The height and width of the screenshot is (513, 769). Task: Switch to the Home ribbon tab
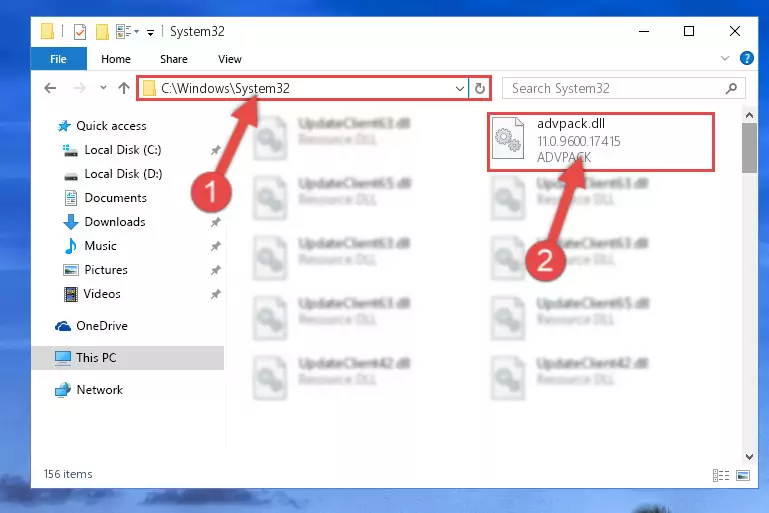(116, 59)
